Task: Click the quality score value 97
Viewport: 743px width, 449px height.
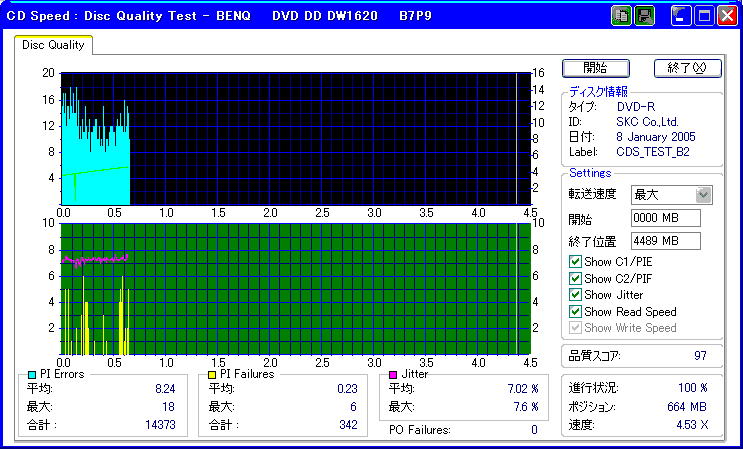Action: 700,356
